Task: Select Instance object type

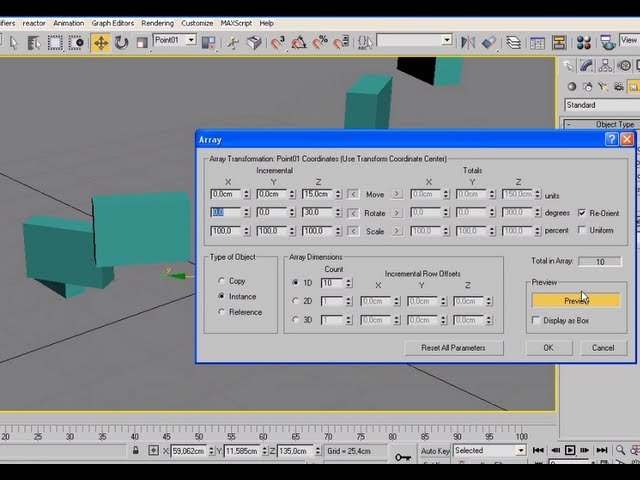Action: 222,296
